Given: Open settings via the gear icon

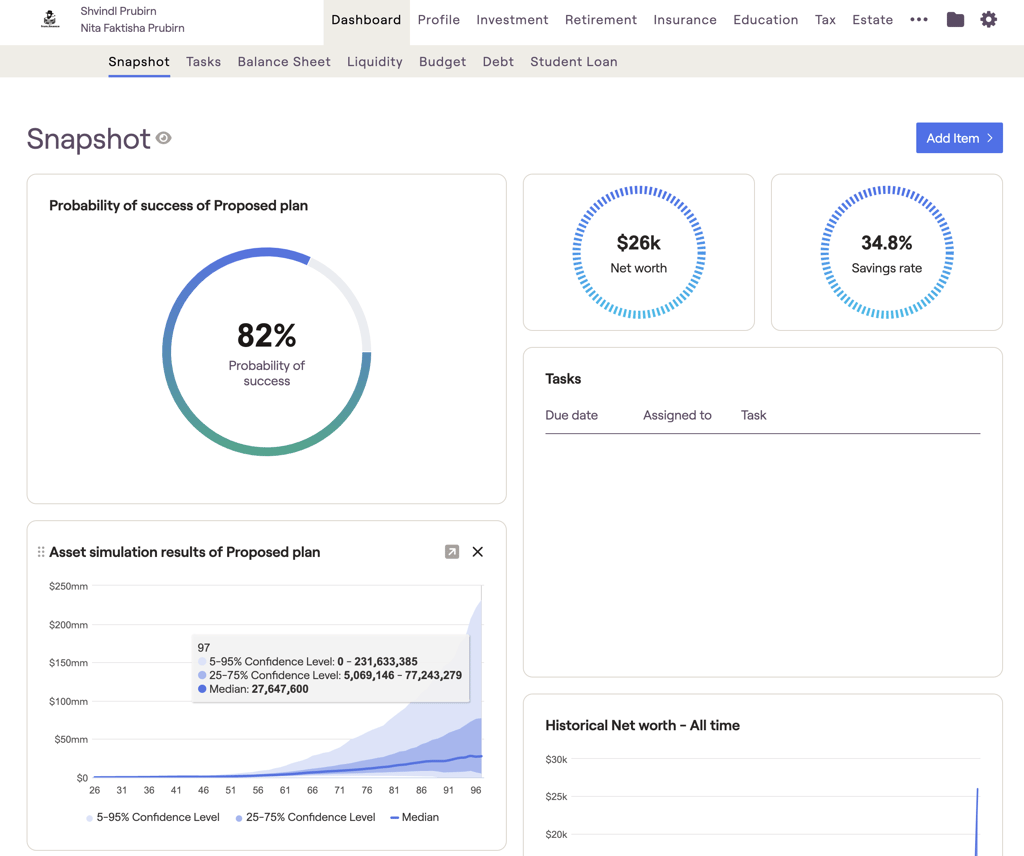Looking at the screenshot, I should 988,20.
